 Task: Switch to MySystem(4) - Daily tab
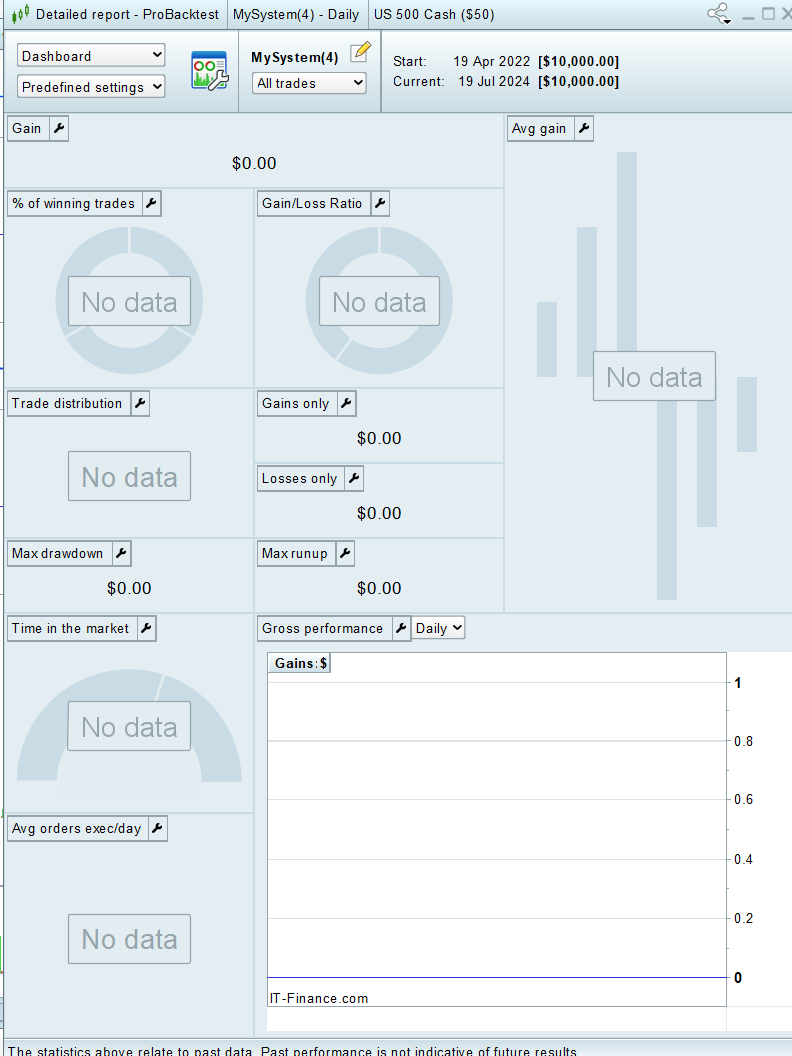point(295,15)
